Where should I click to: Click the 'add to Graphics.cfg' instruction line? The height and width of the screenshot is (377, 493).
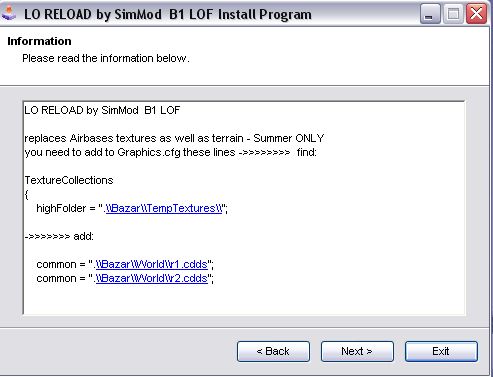click(x=170, y=152)
